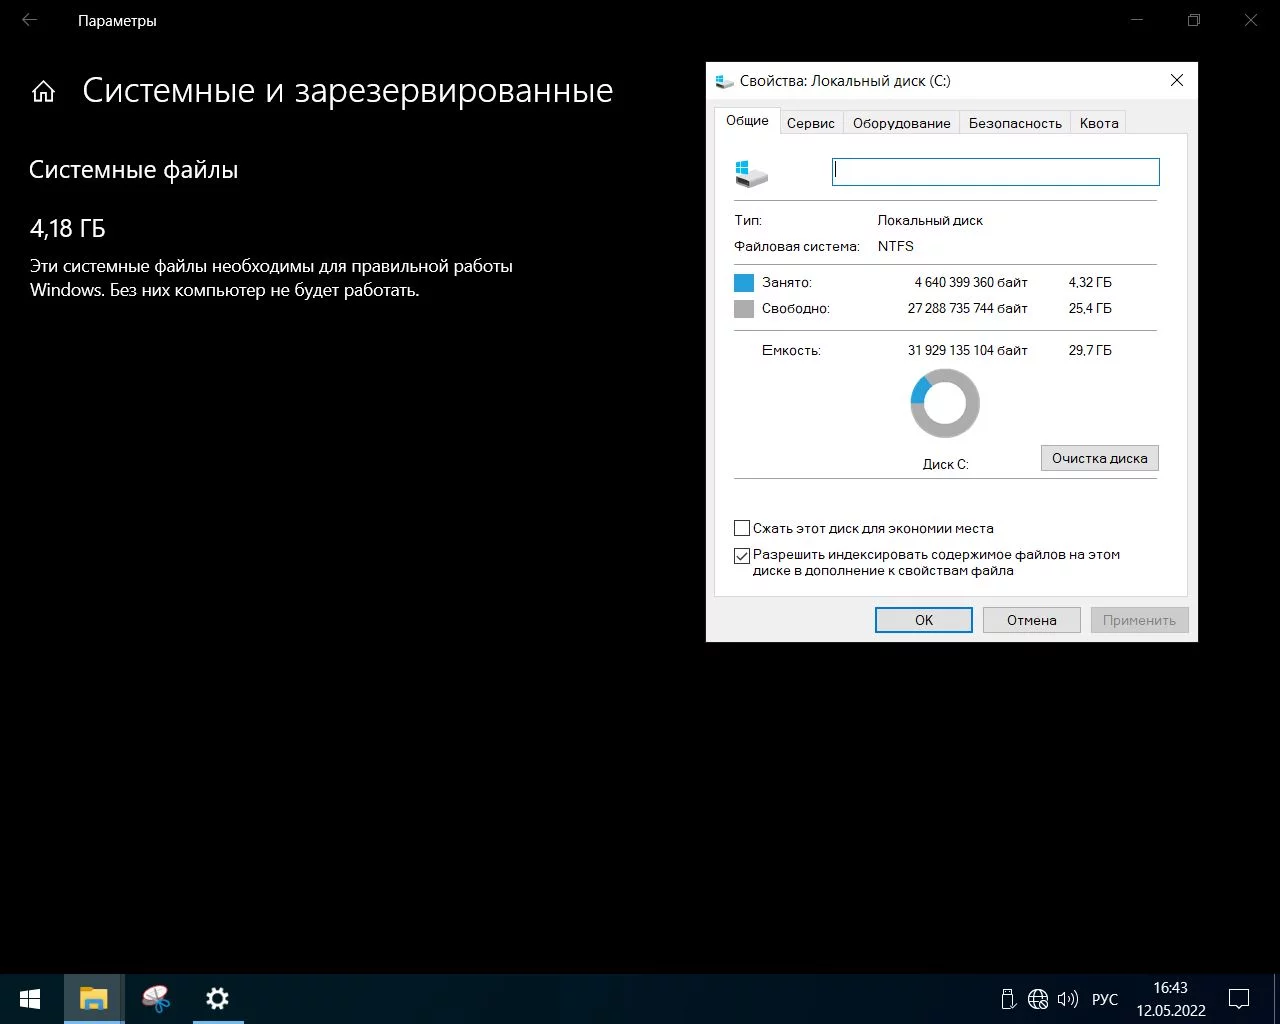Switch to the Безопасность tab

point(1015,123)
